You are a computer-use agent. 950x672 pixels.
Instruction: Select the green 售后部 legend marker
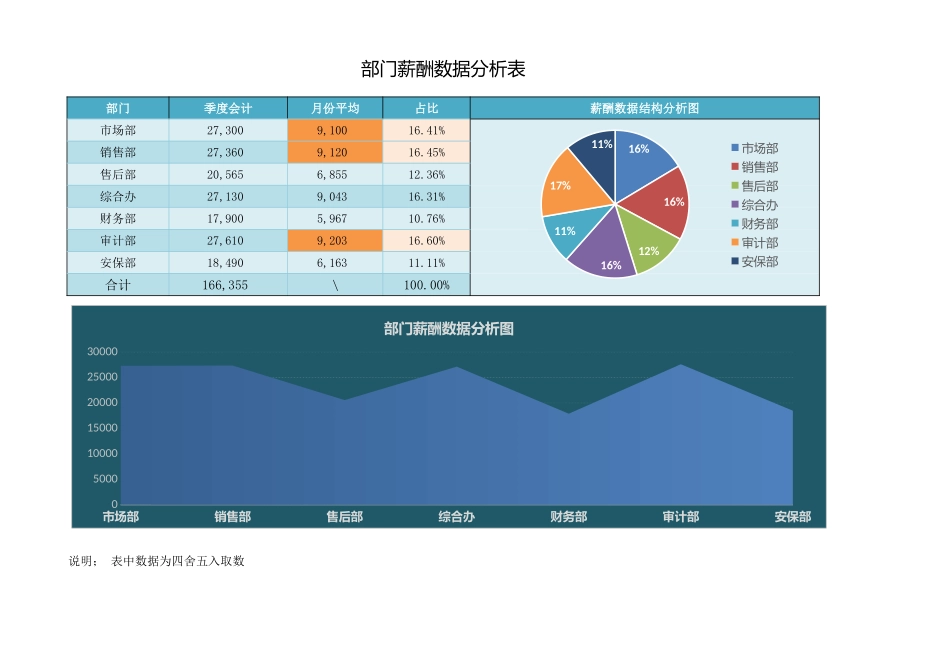tap(733, 185)
